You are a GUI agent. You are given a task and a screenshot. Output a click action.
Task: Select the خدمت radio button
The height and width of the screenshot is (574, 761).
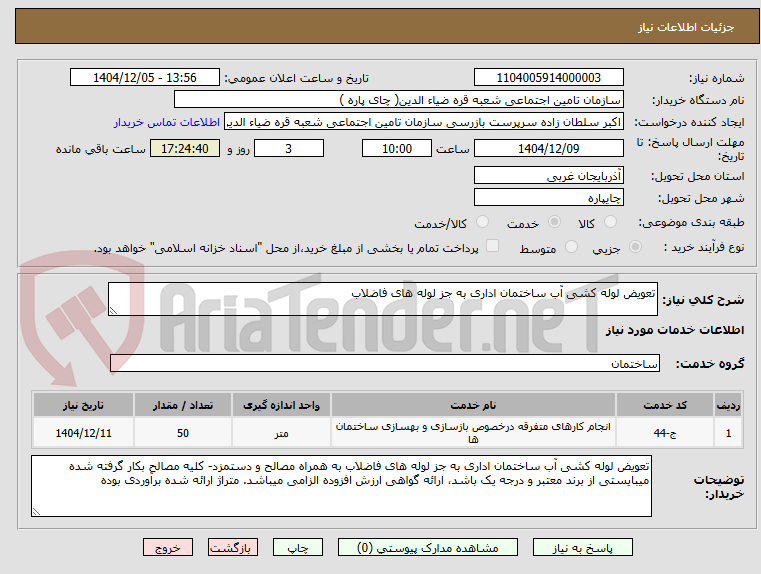point(554,222)
